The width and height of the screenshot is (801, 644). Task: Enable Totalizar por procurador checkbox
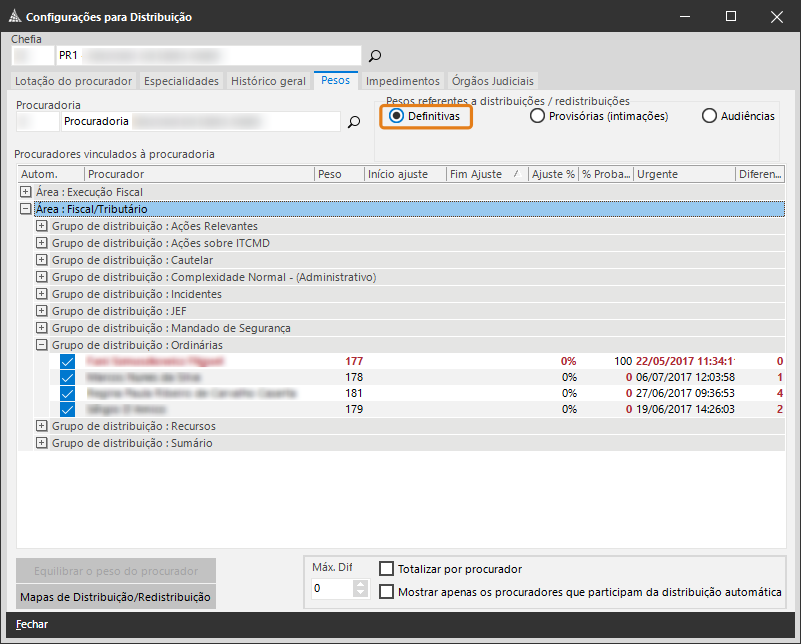click(386, 569)
